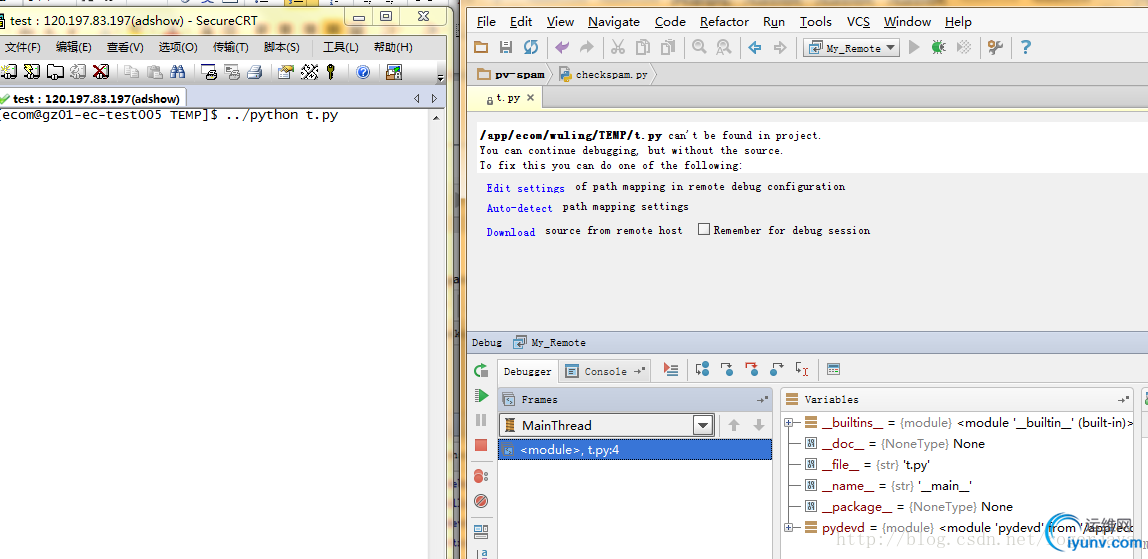Click the blue Back navigation arrow

(755, 48)
